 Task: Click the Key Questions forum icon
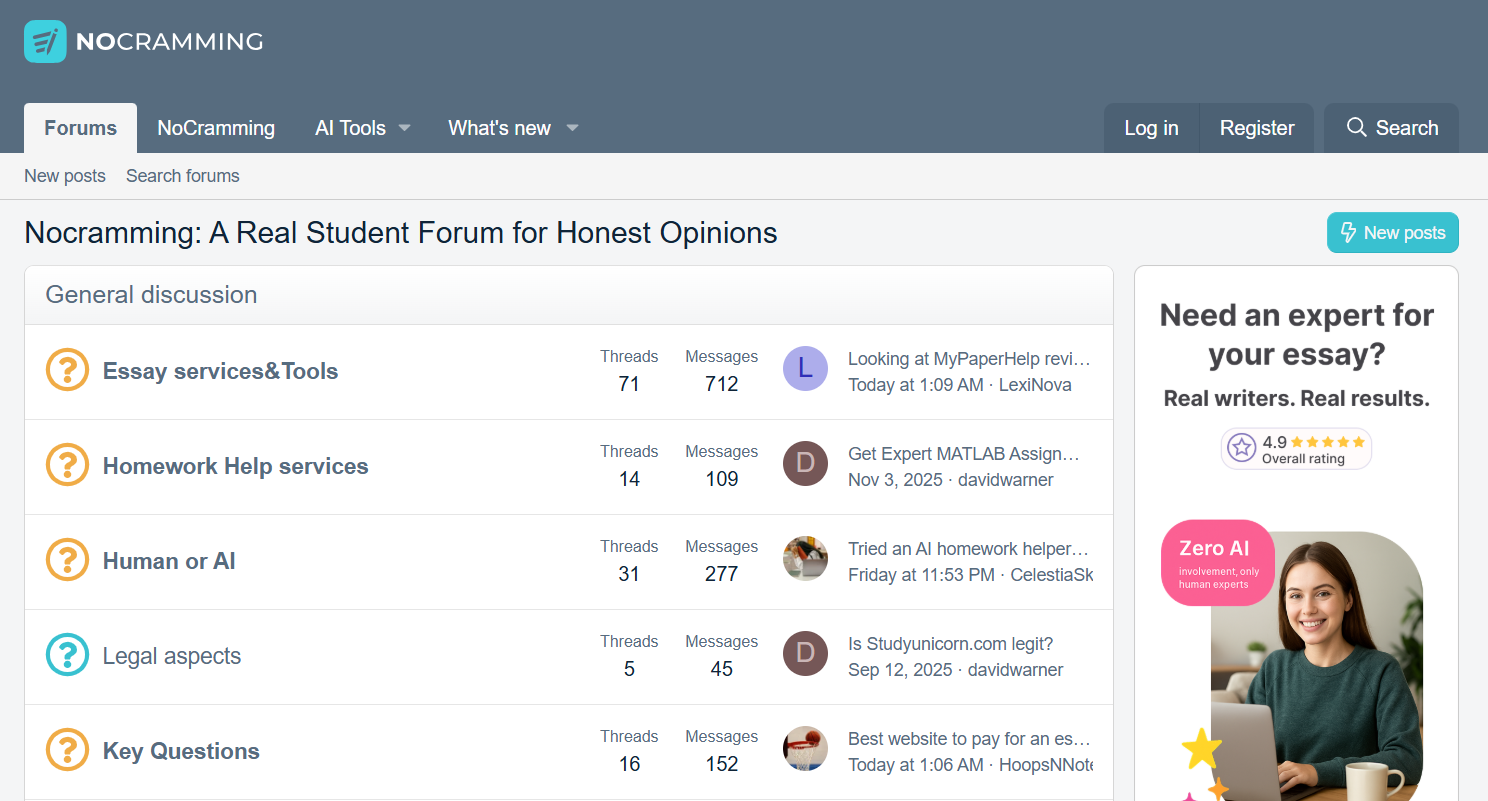(x=68, y=751)
